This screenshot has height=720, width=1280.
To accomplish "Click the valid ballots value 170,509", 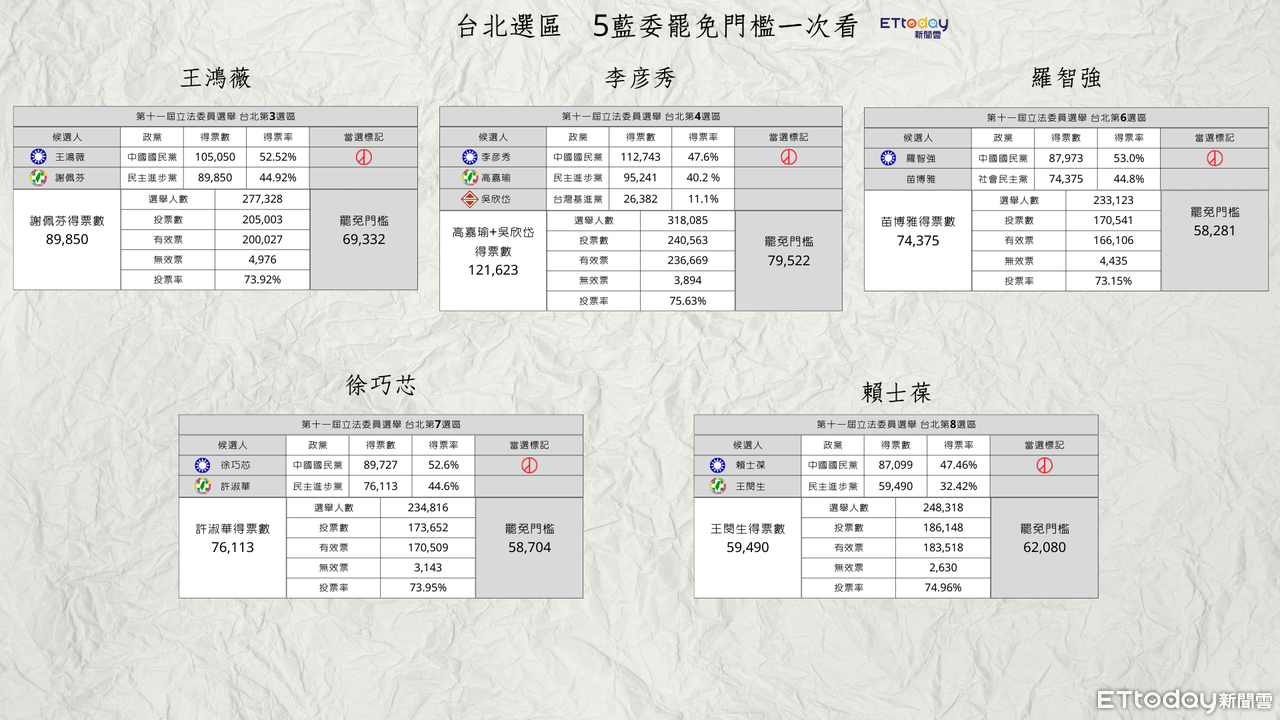I will tap(427, 547).
